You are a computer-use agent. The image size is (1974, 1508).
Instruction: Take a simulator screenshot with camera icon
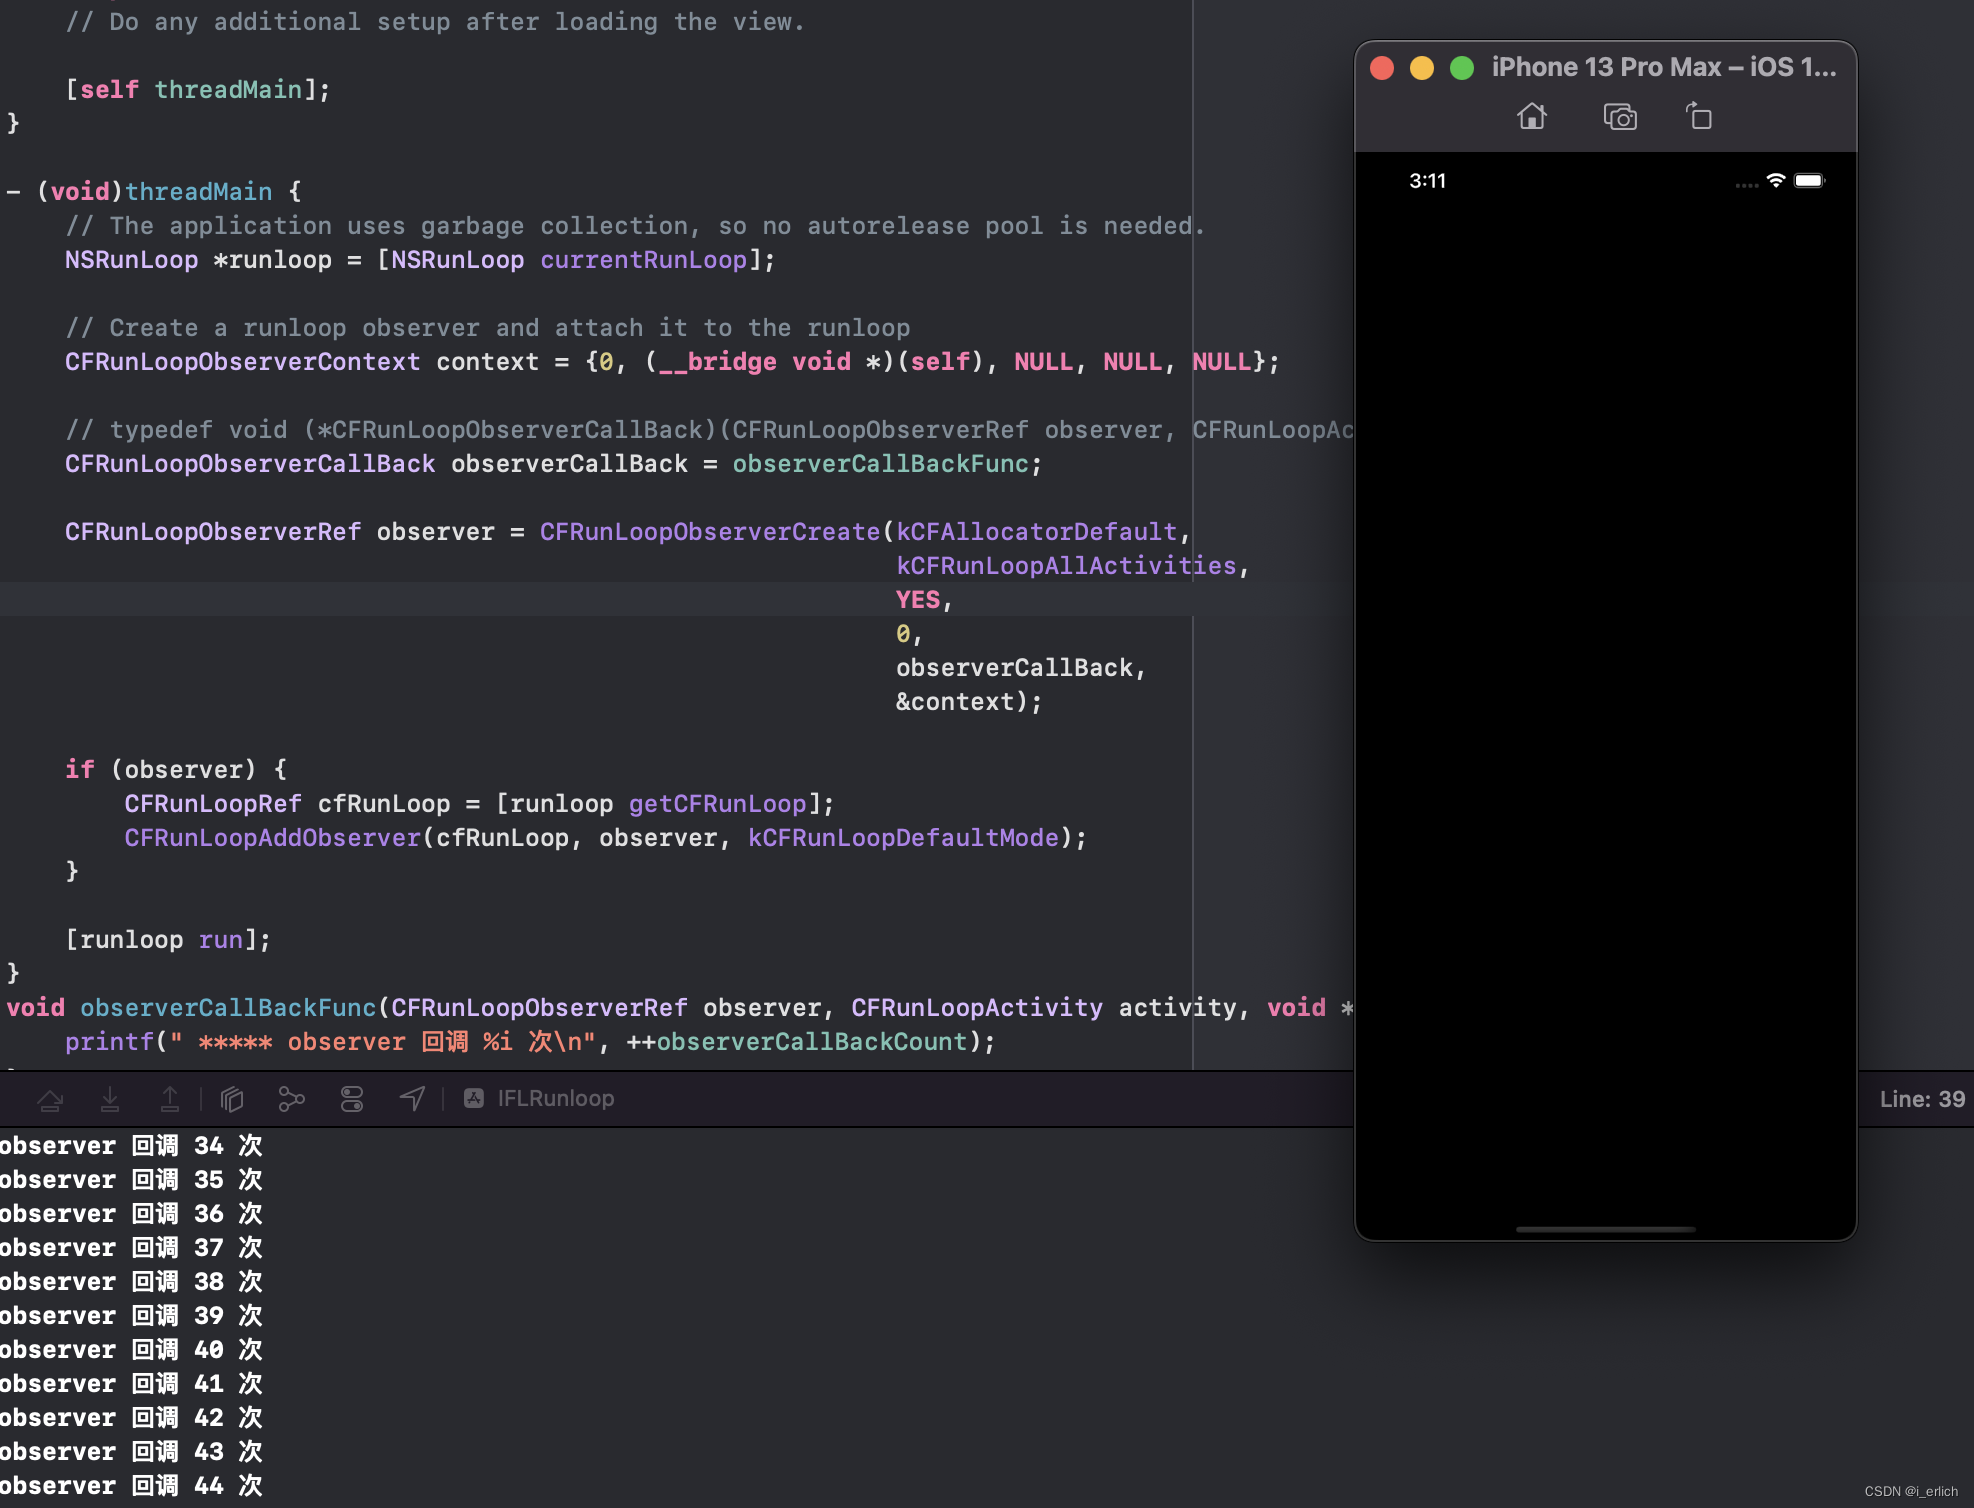1620,117
